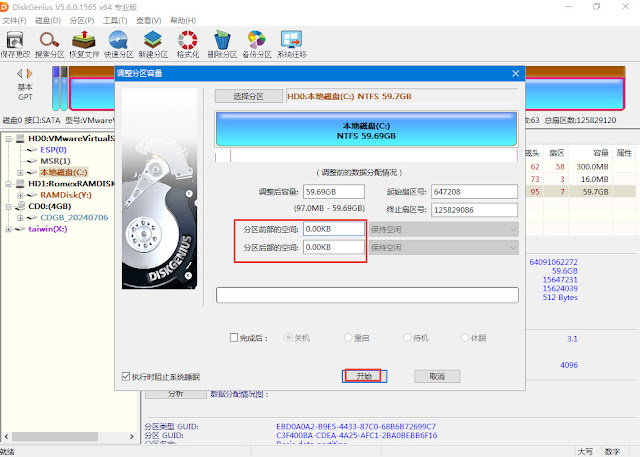
Task: Close the 调整分区容量 dialog
Action: pos(516,73)
